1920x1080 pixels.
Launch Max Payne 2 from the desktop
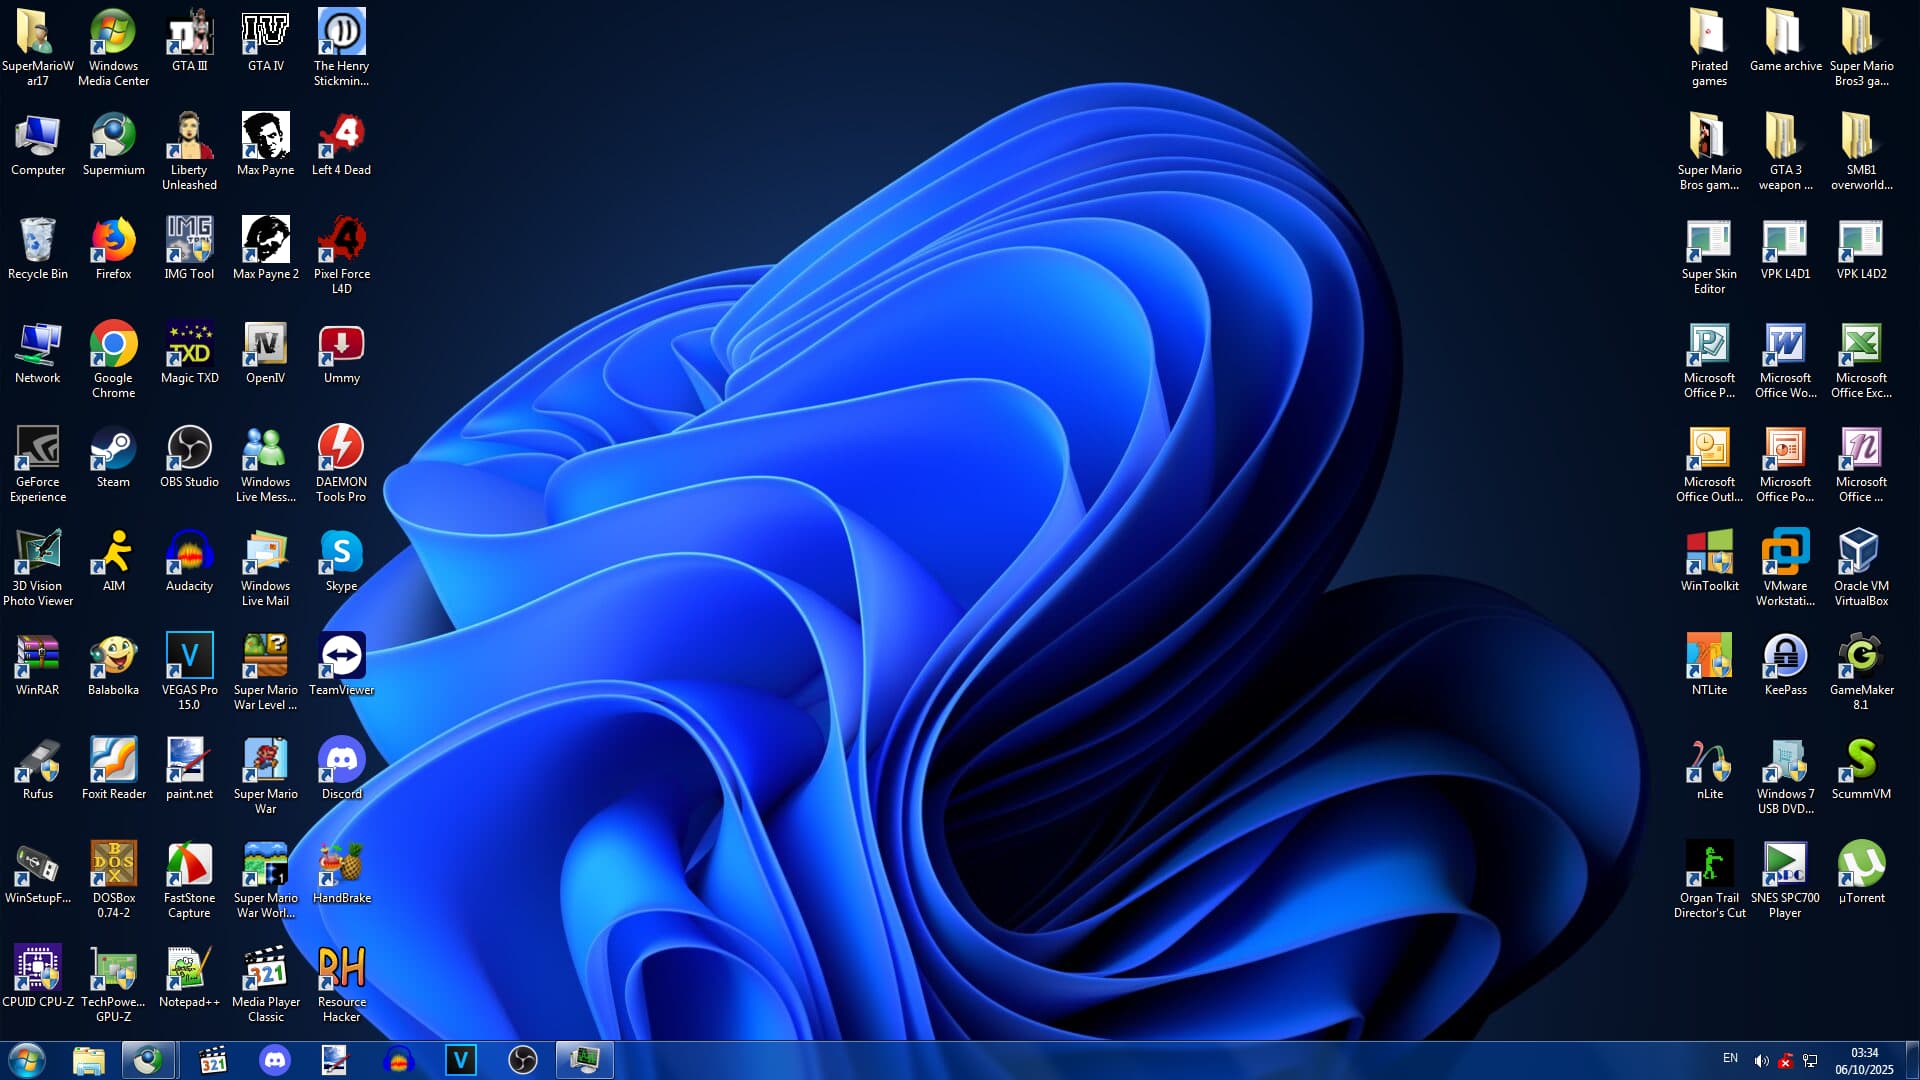click(265, 250)
